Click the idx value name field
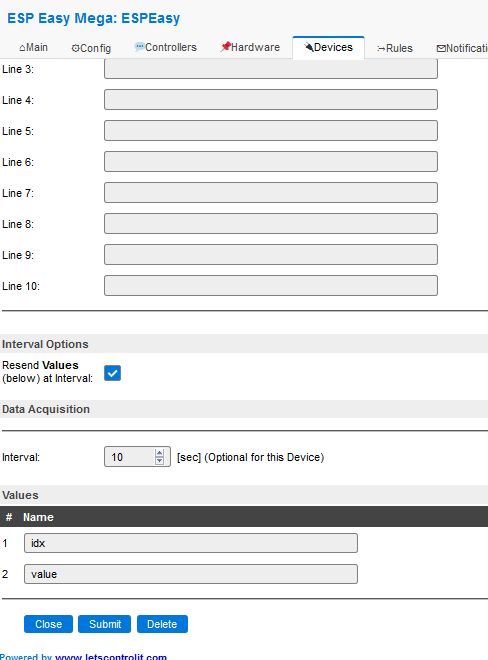Image resolution: width=488 pixels, height=660 pixels. tap(191, 543)
